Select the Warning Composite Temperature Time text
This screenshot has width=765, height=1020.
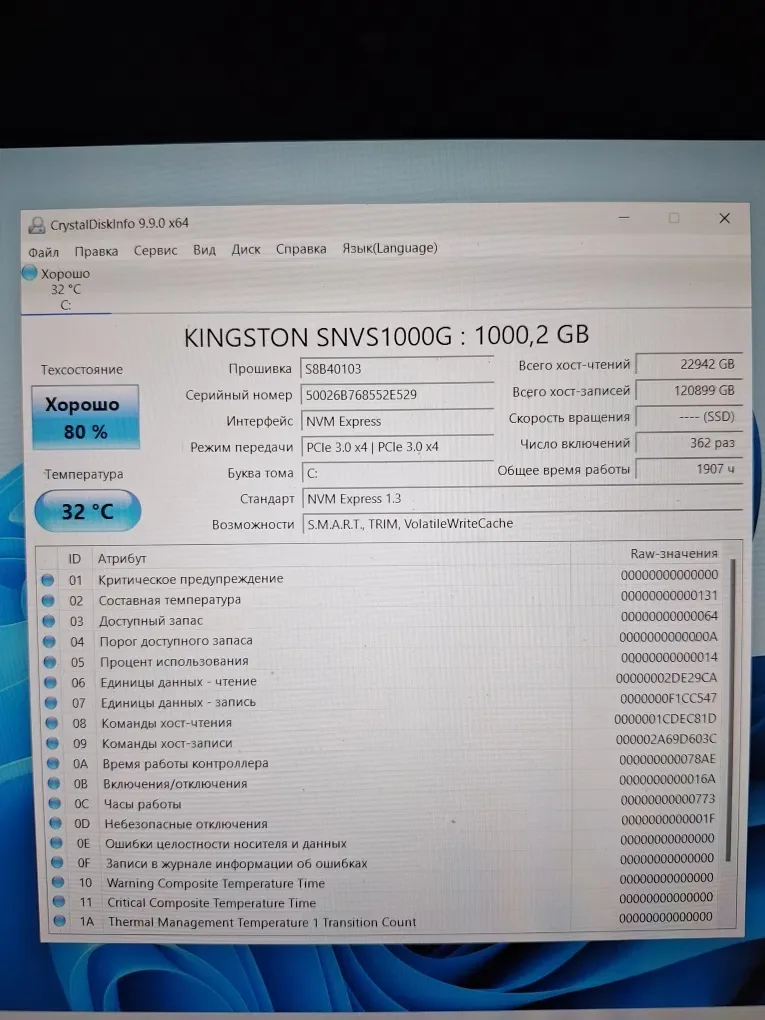216,883
